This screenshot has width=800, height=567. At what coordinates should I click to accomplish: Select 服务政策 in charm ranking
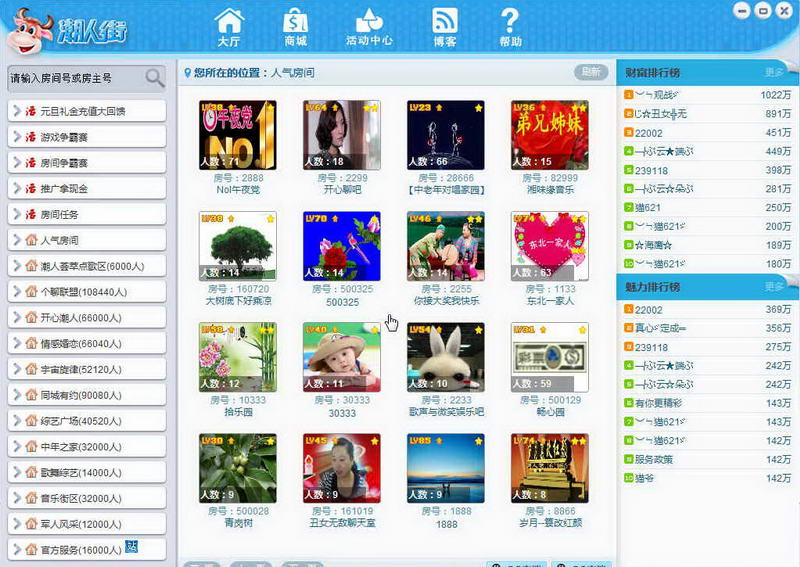coord(707,459)
